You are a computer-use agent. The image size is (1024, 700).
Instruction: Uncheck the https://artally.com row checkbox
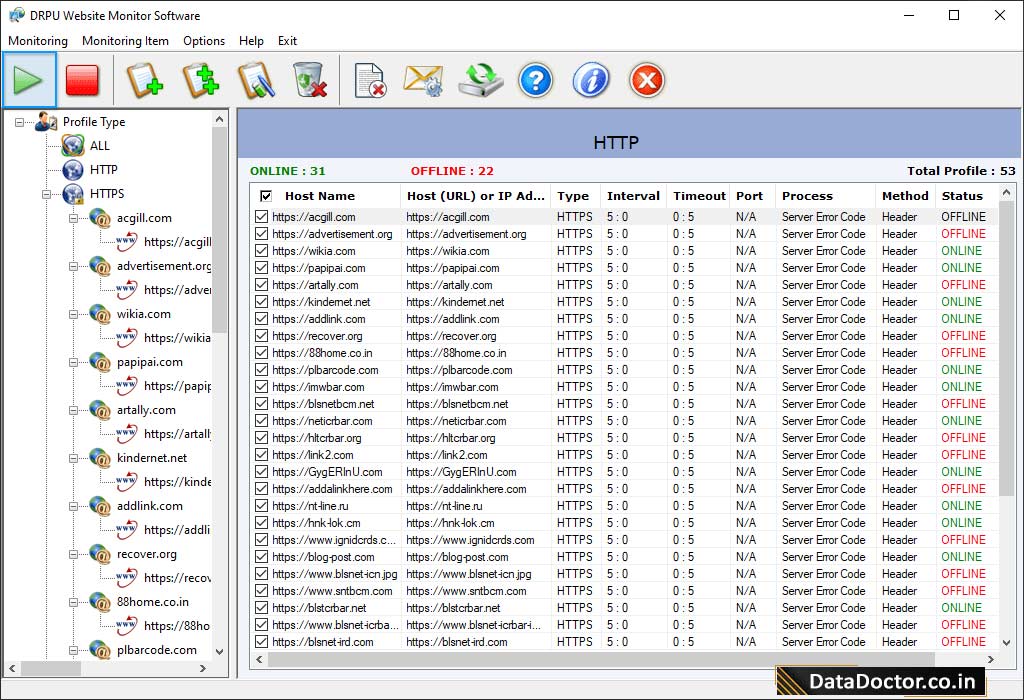click(x=262, y=284)
